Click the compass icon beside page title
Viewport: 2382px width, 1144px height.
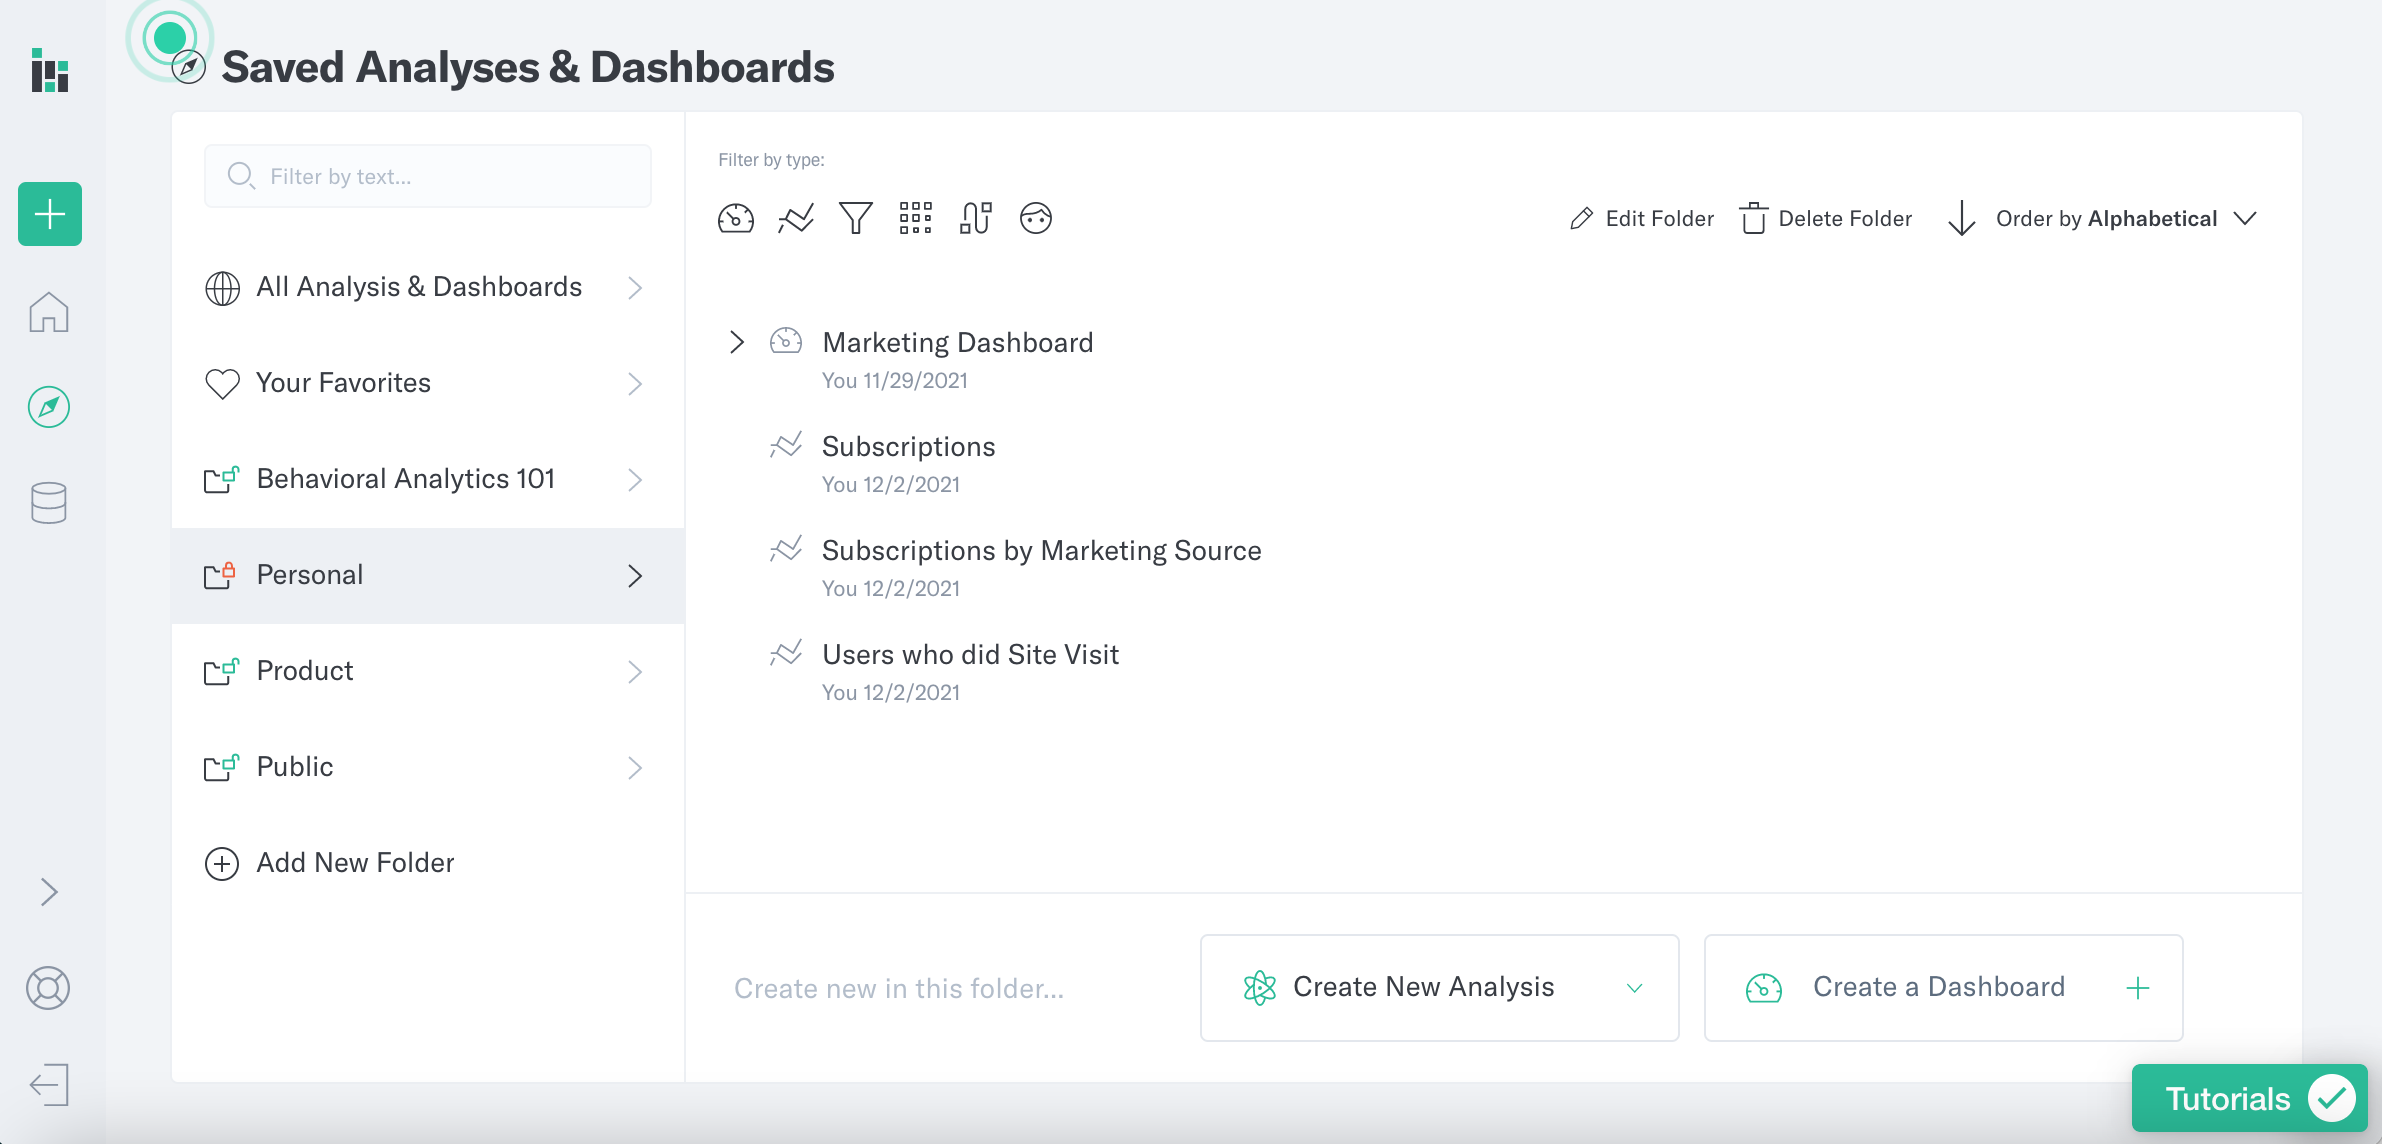tap(189, 68)
